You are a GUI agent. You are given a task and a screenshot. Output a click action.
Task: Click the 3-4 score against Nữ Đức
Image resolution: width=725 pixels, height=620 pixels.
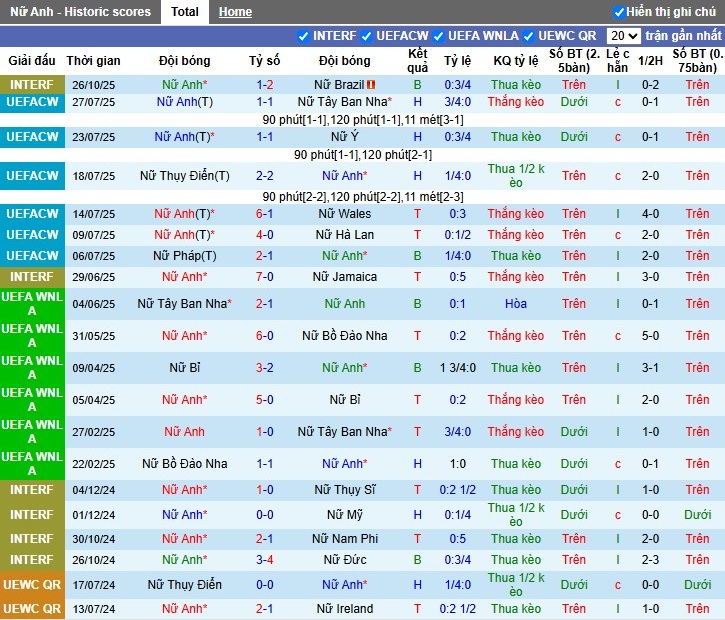265,560
